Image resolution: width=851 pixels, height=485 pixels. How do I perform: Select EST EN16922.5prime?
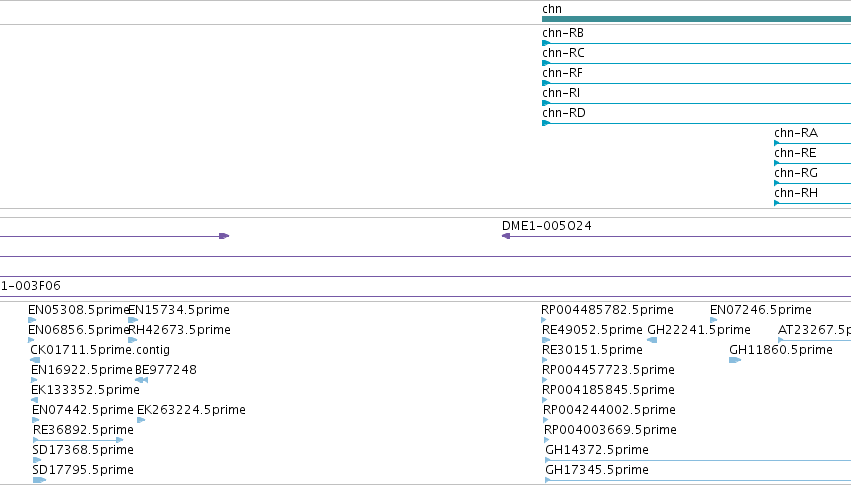click(81, 370)
